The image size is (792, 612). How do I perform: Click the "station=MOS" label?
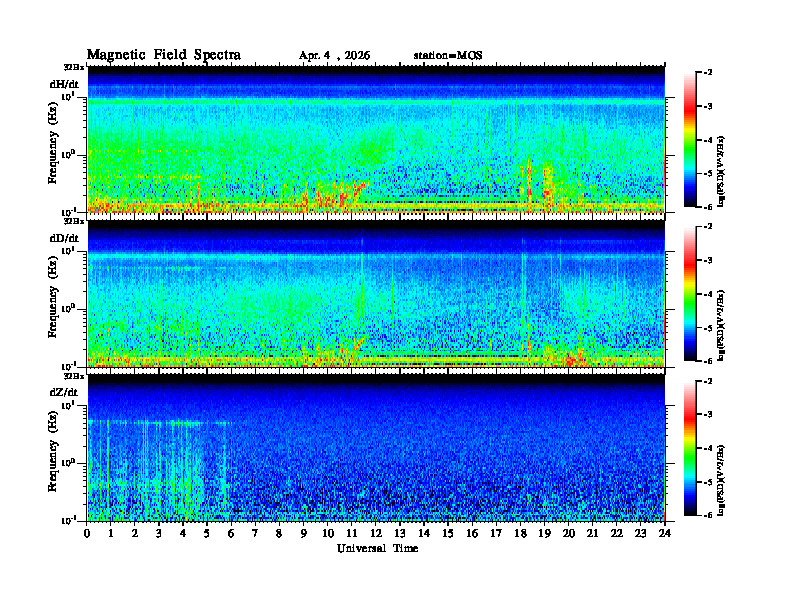click(448, 56)
